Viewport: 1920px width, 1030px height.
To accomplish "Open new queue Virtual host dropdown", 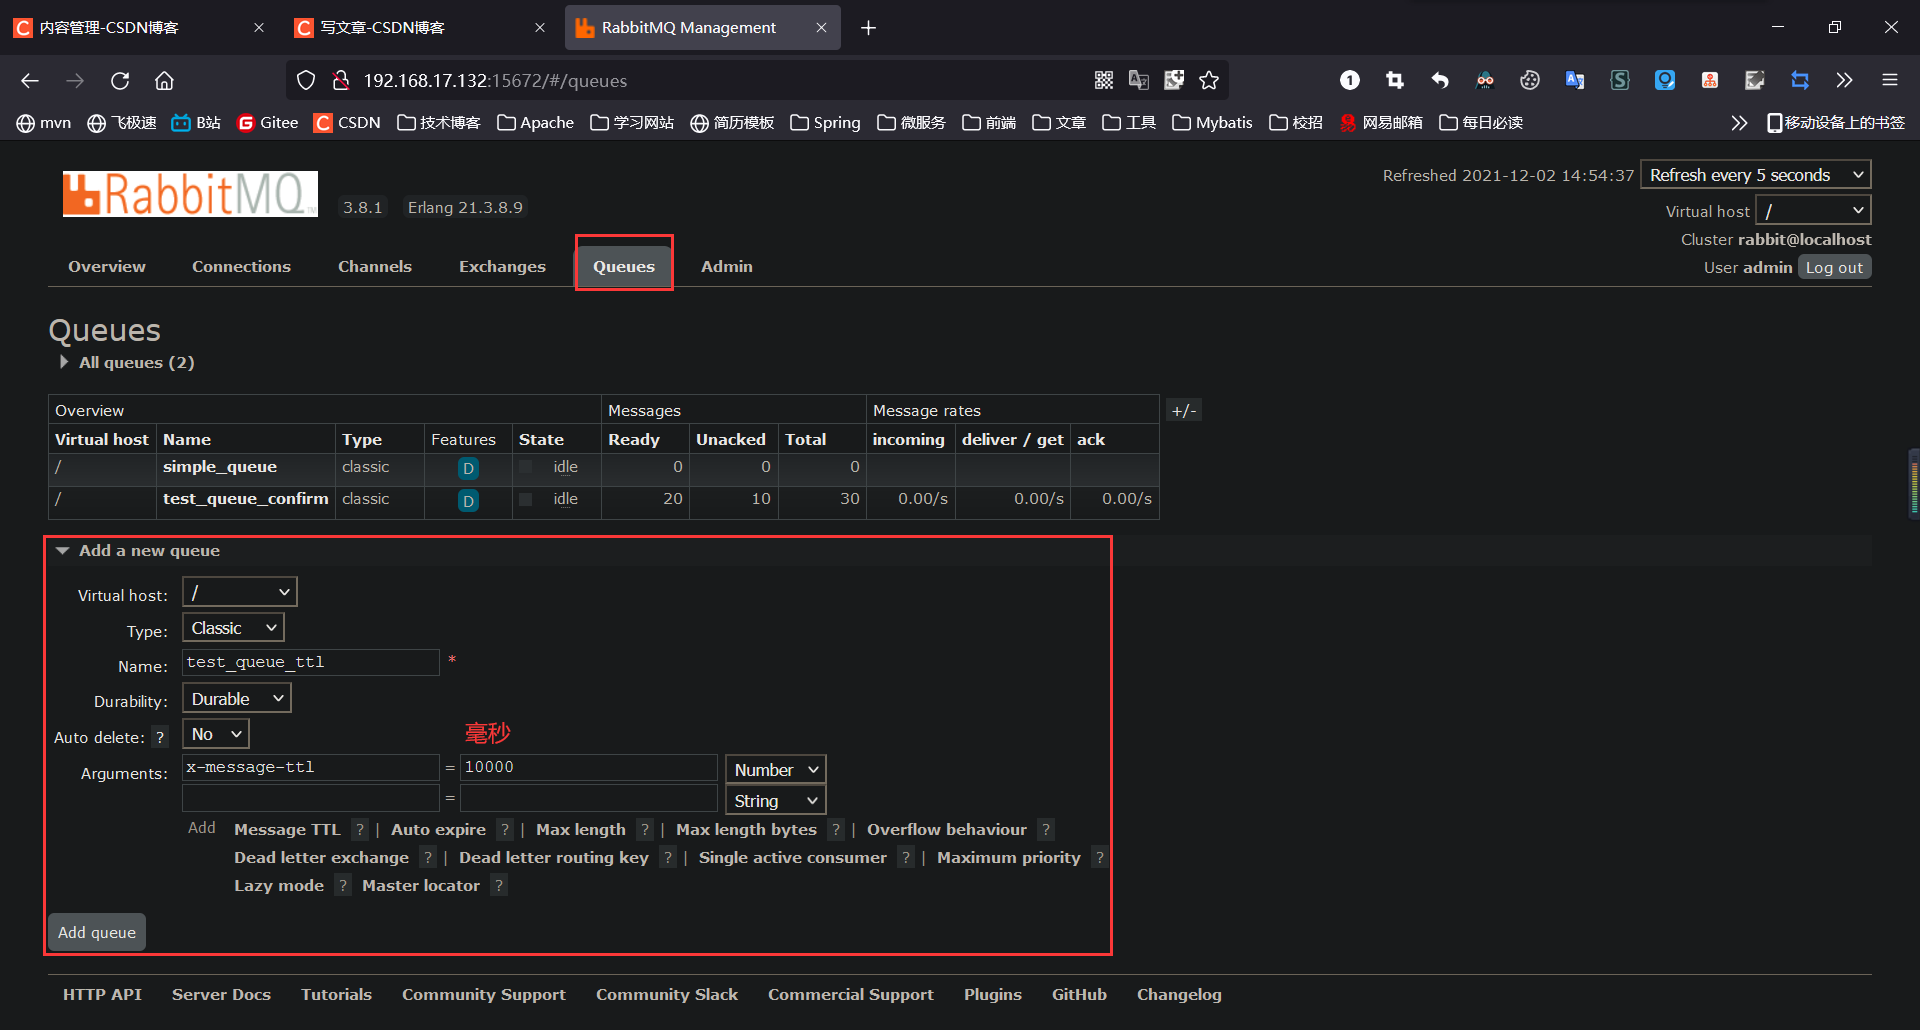I will coord(240,592).
